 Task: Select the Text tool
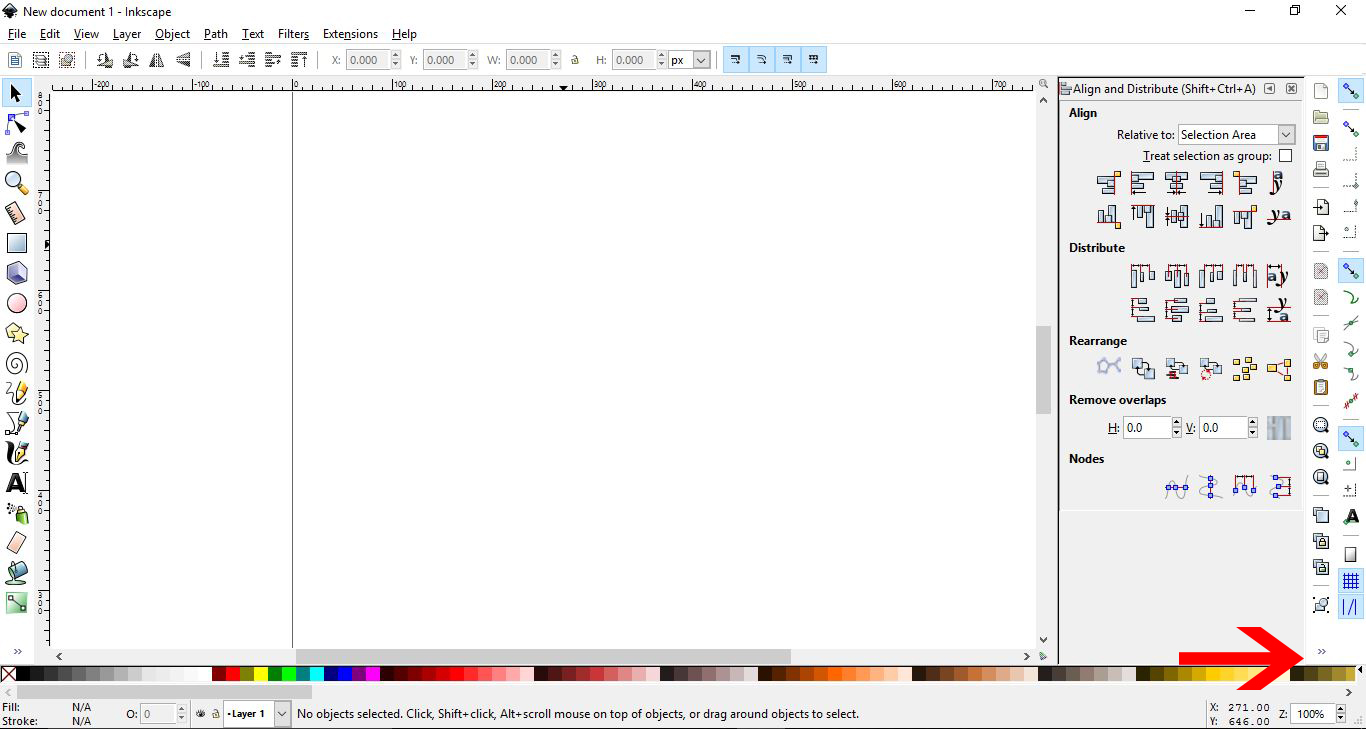pos(16,483)
